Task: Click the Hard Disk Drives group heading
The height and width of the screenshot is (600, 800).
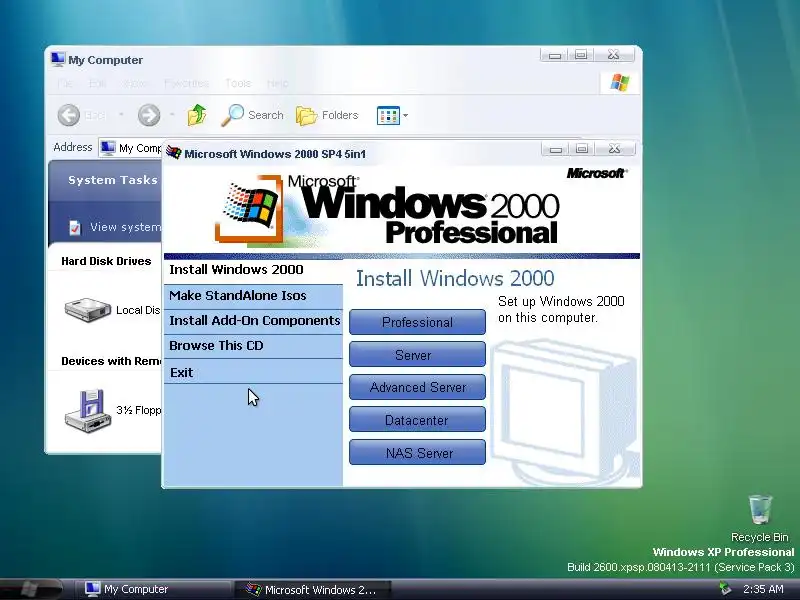Action: (x=106, y=261)
